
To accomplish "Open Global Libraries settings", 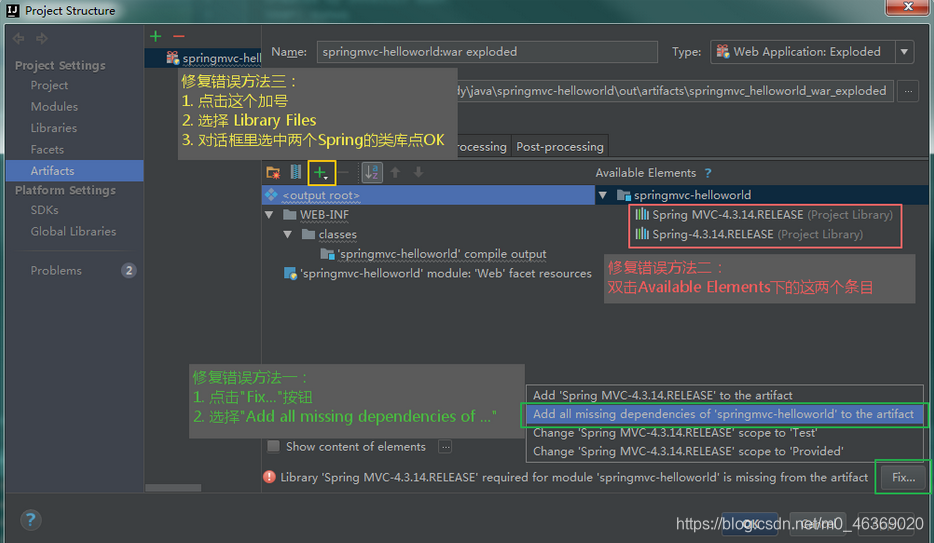I will coord(73,232).
